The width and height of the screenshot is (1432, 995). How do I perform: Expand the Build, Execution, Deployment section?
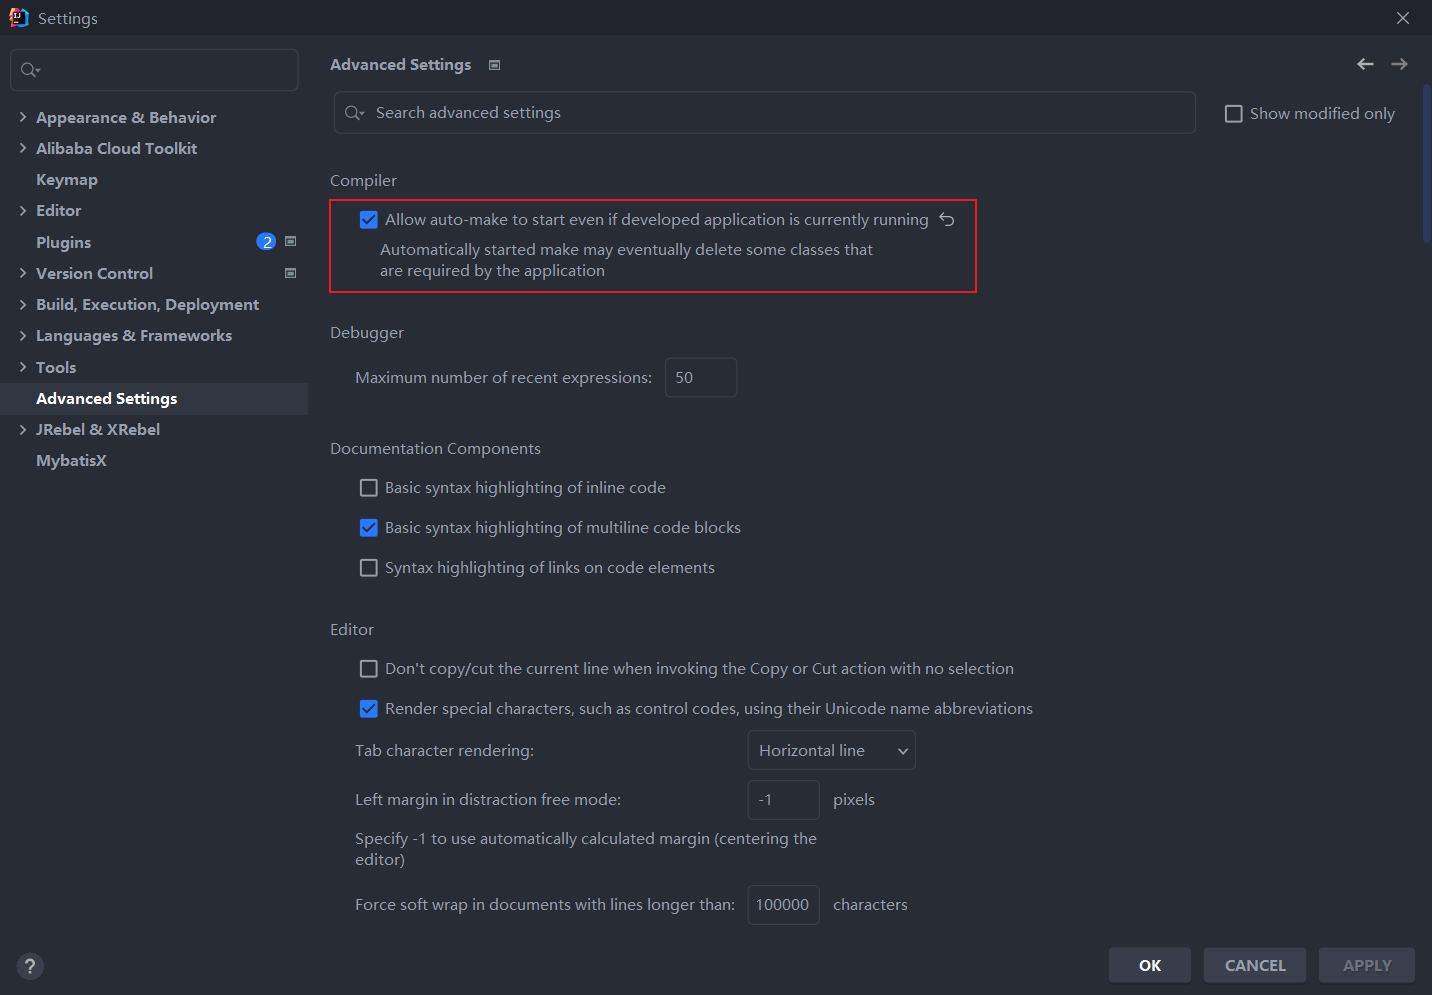tap(23, 304)
